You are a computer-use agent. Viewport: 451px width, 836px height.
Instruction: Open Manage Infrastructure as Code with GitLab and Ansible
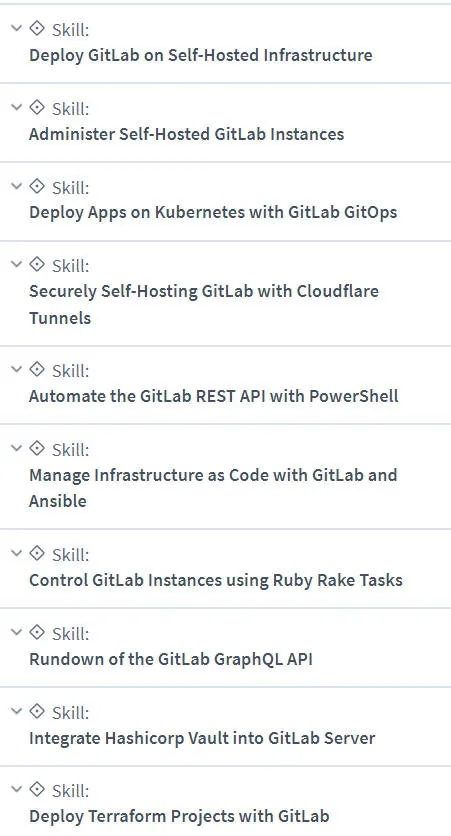click(213, 488)
